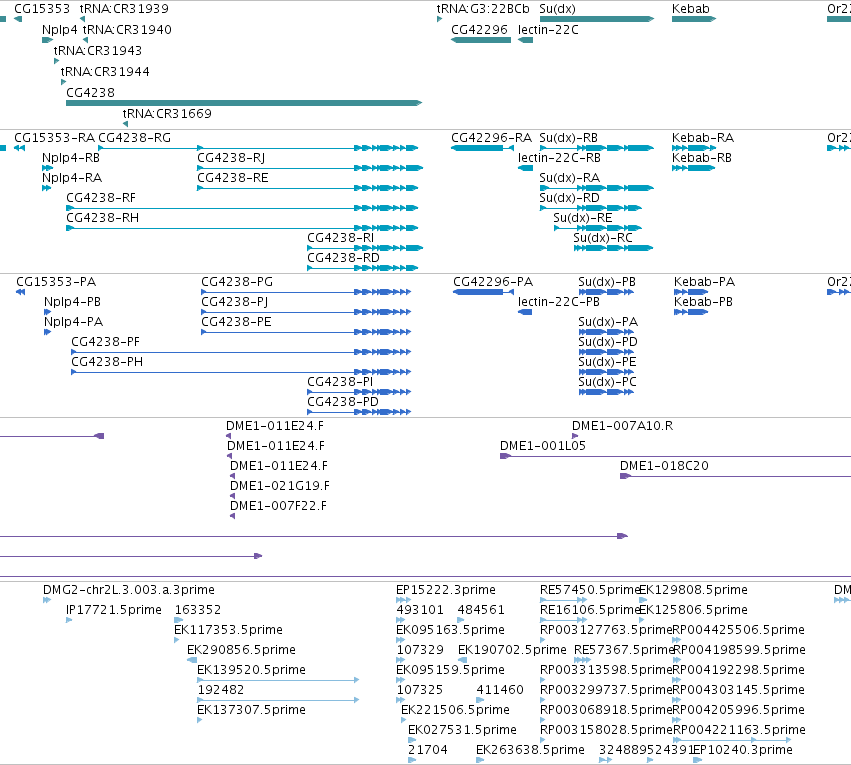Select the CG4238-PD protein label
The height and width of the screenshot is (765, 851).
(342, 402)
